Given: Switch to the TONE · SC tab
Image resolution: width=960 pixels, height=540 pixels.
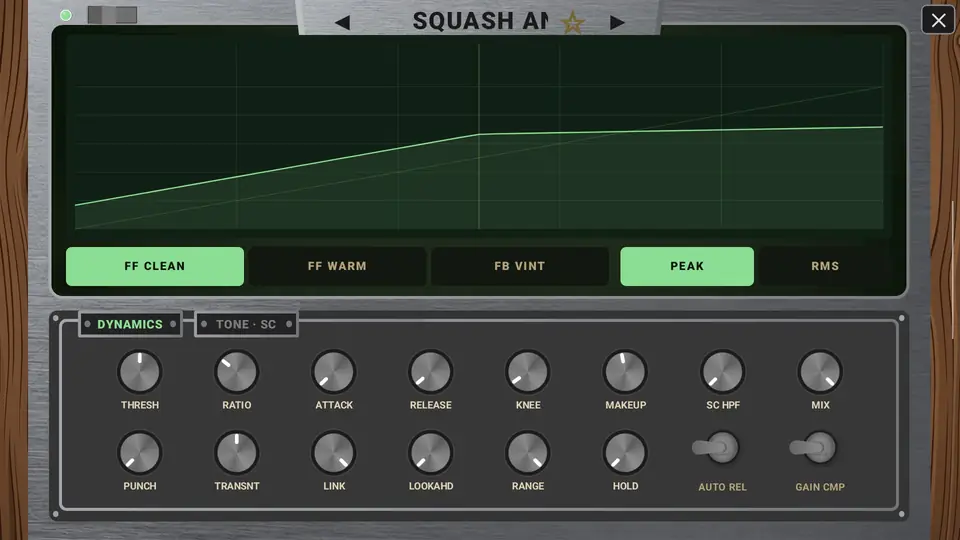Looking at the screenshot, I should (x=246, y=324).
